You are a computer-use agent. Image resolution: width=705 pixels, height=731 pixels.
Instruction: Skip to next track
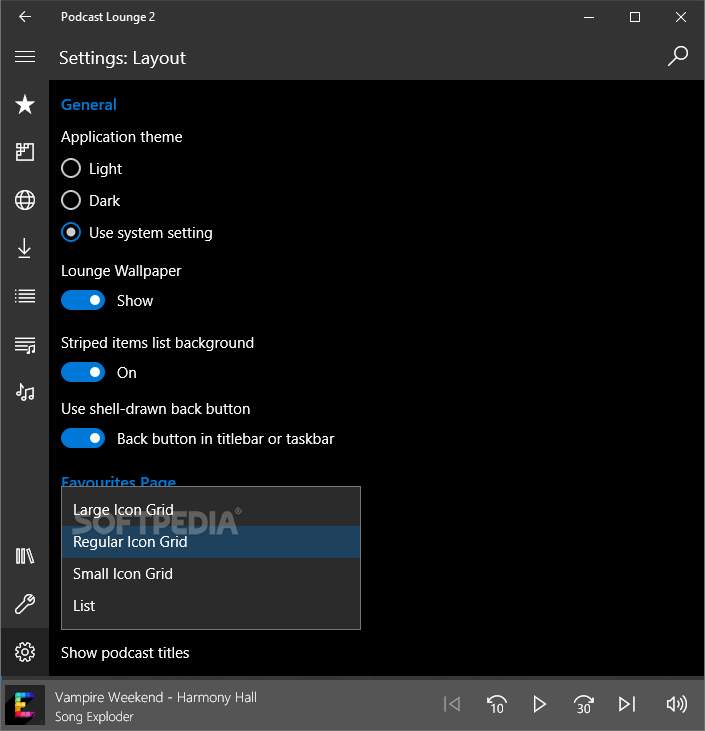(x=627, y=704)
